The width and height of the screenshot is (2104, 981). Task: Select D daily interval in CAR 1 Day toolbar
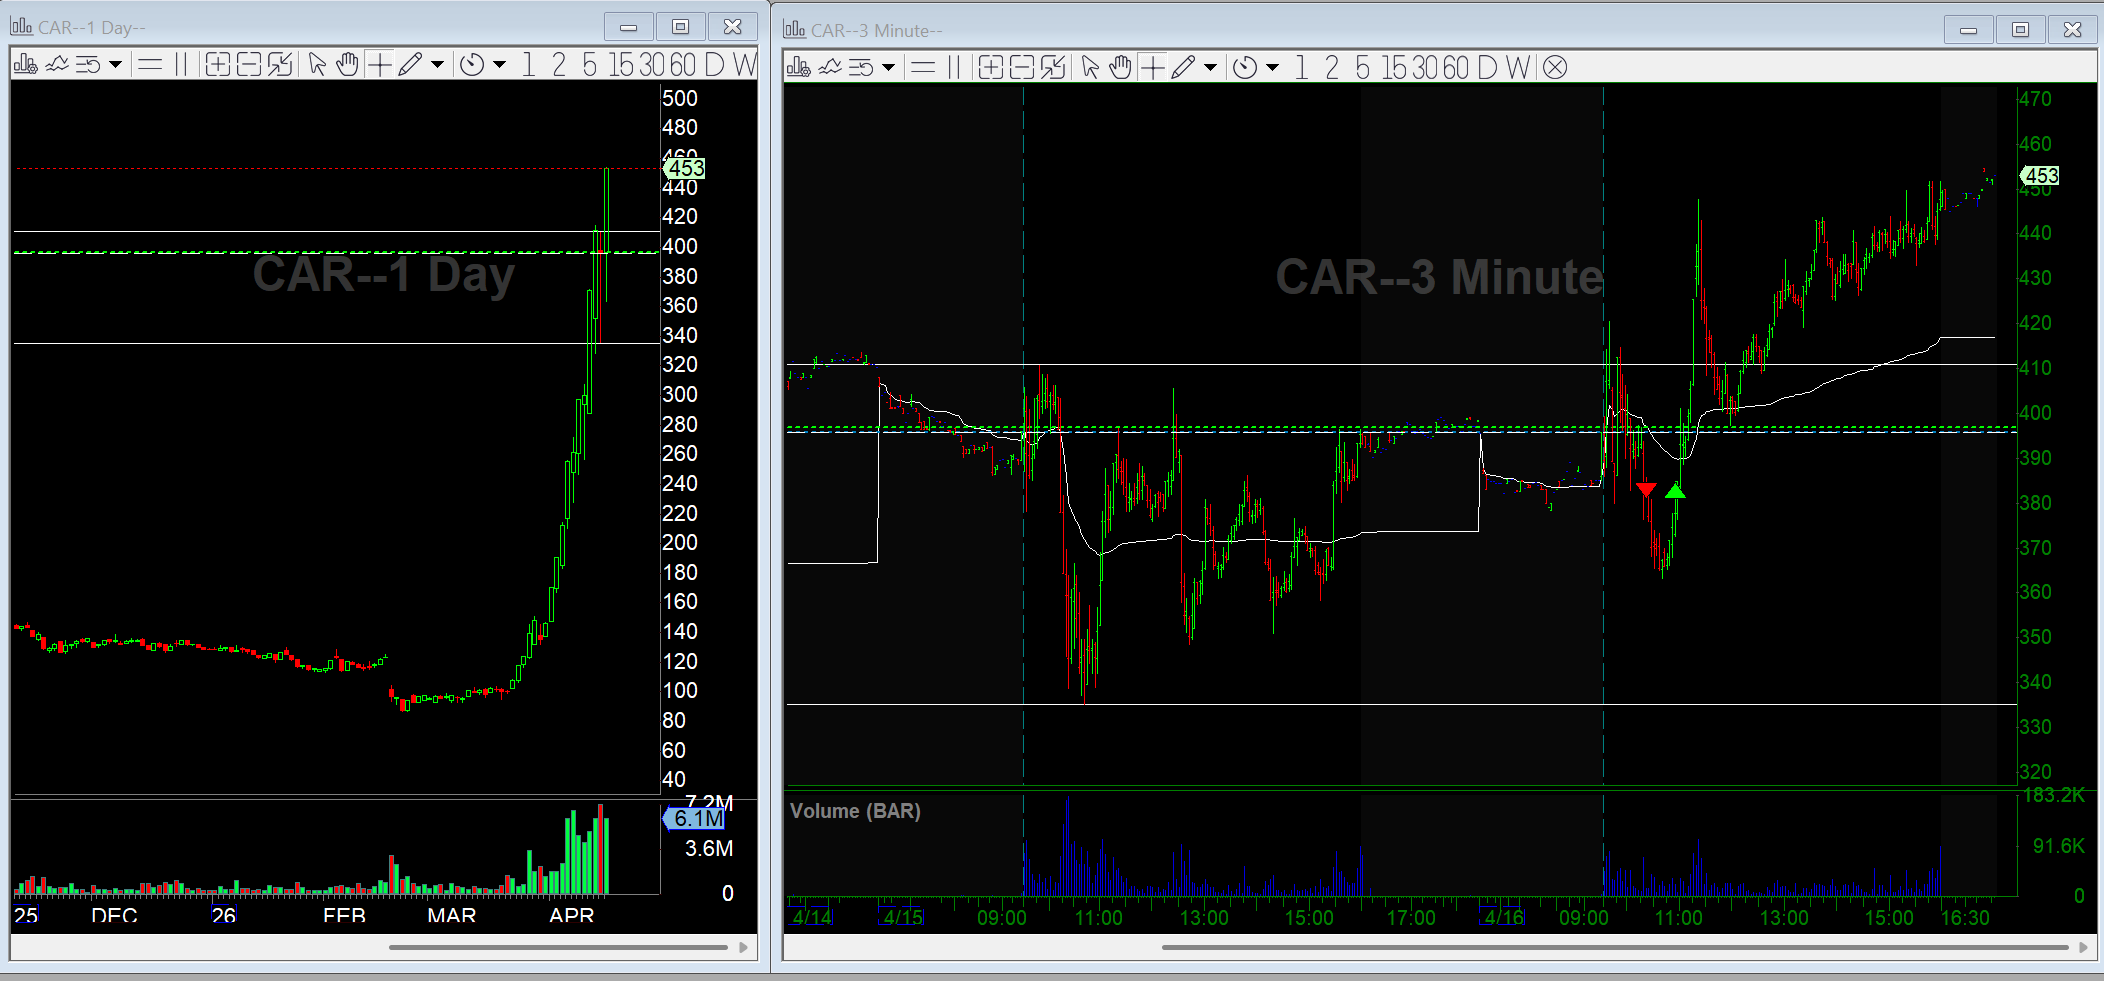click(x=714, y=65)
